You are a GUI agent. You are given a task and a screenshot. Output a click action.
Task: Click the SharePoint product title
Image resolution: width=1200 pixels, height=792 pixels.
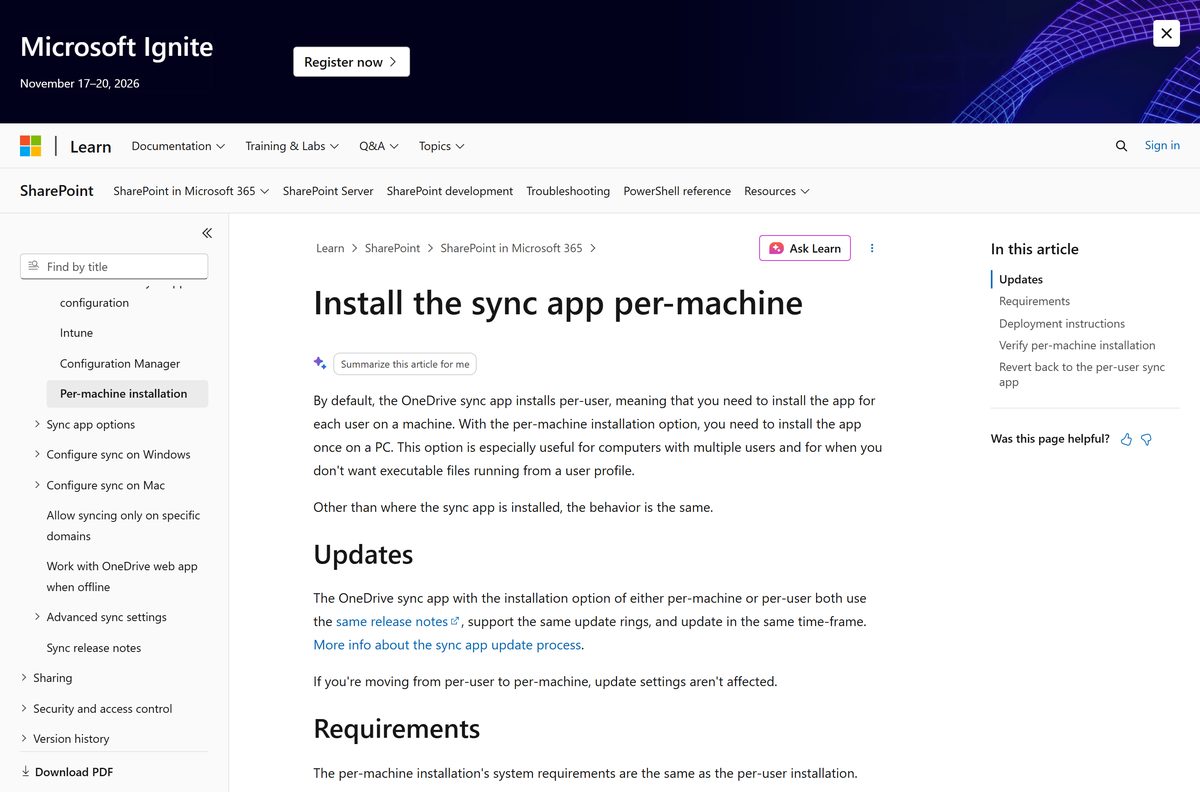[57, 190]
